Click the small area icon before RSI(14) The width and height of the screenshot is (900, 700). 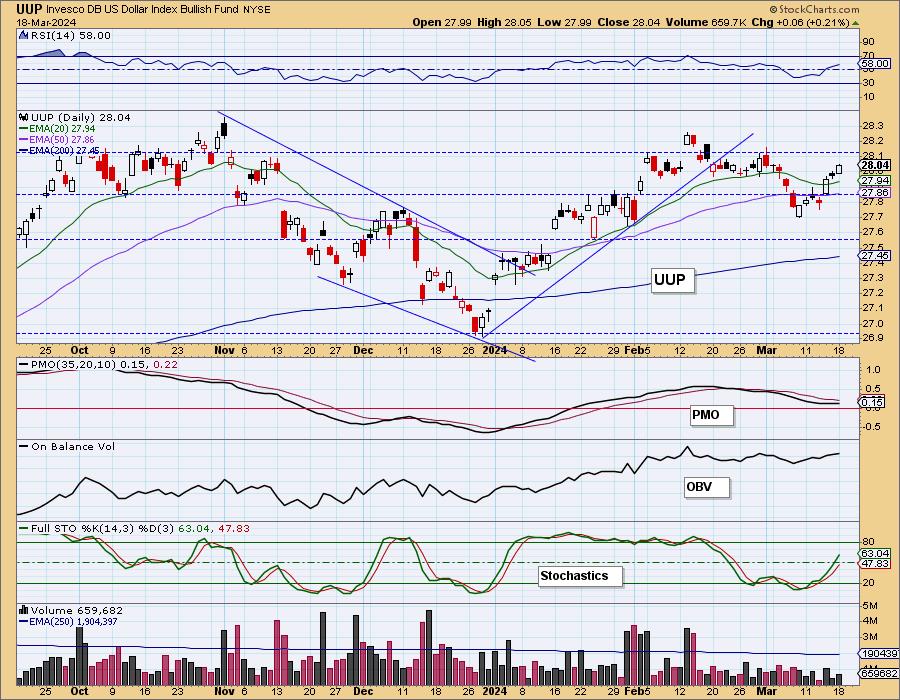(x=24, y=36)
